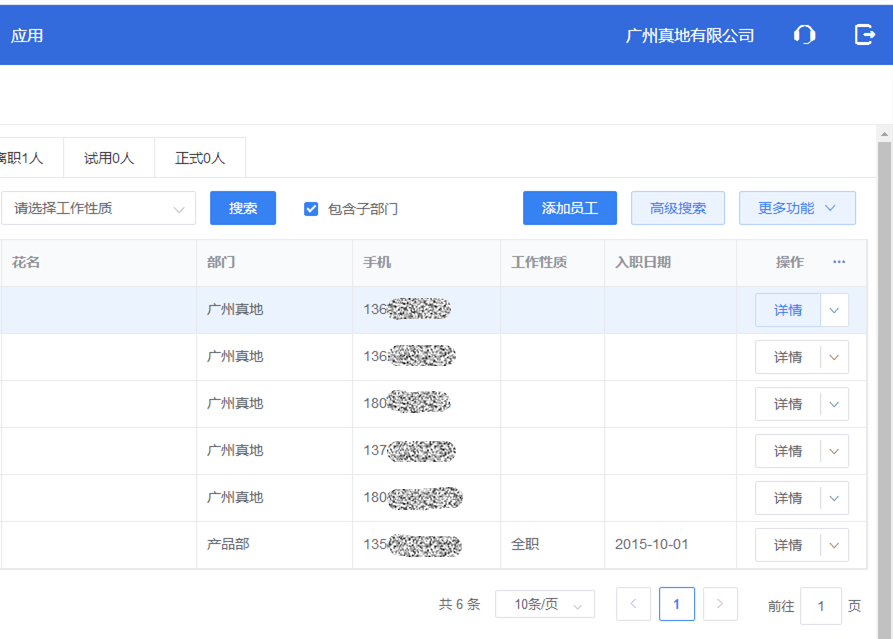The image size is (893, 639).
Task: Click the previous page arrow
Action: (x=632, y=604)
